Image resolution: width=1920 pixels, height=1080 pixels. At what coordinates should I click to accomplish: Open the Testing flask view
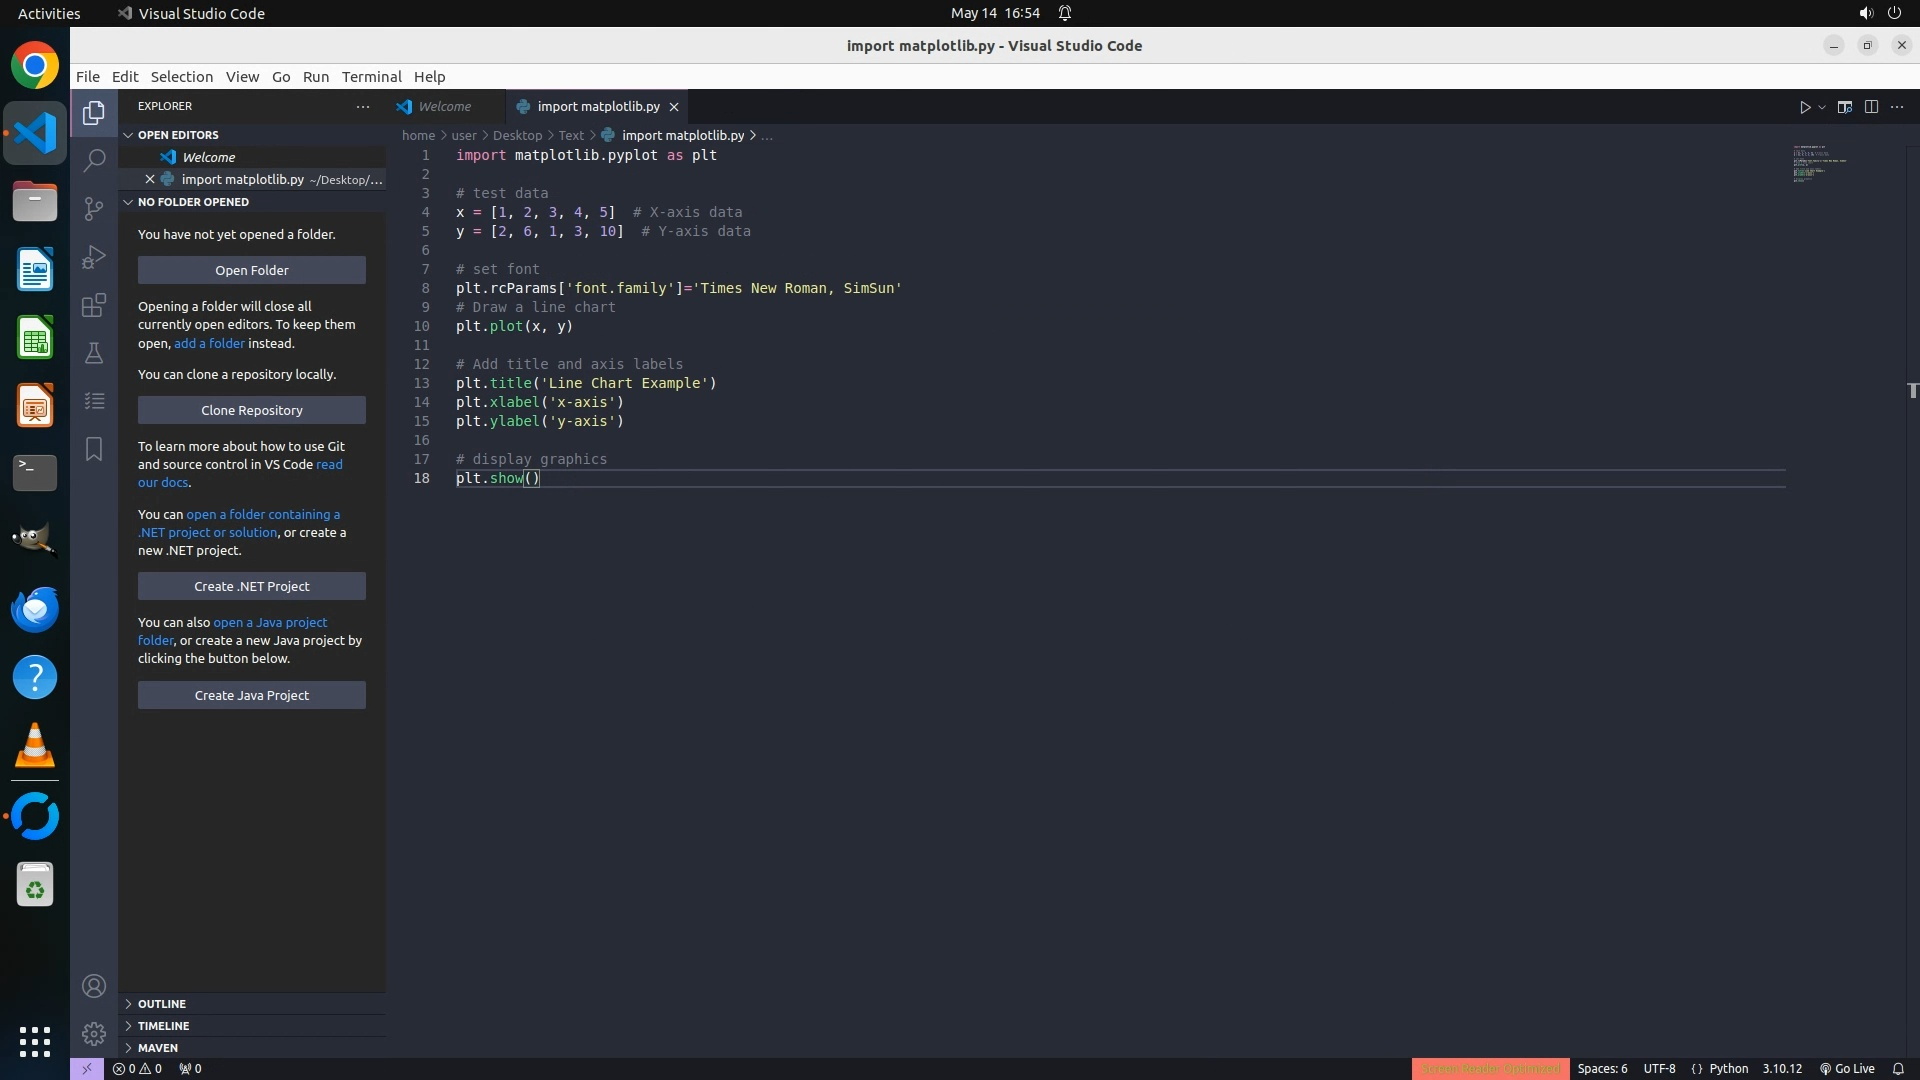pyautogui.click(x=94, y=353)
